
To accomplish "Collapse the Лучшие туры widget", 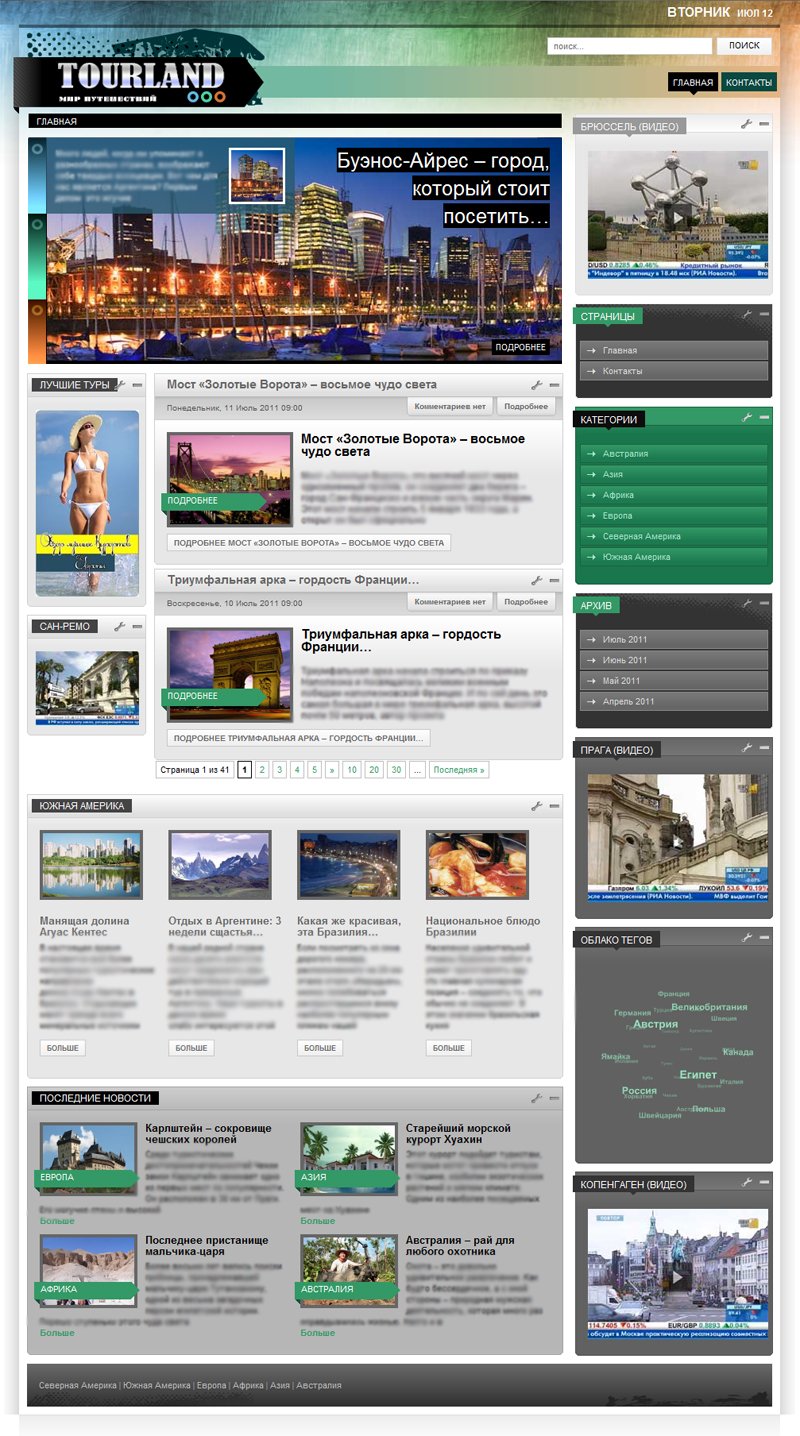I will pos(138,384).
